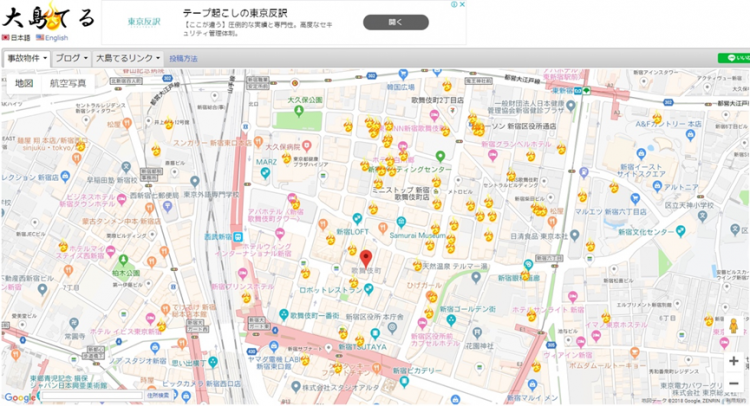Click the 東京外語専門学校 map pin
Image resolution: width=750 pixels, height=406 pixels.
(x=195, y=182)
